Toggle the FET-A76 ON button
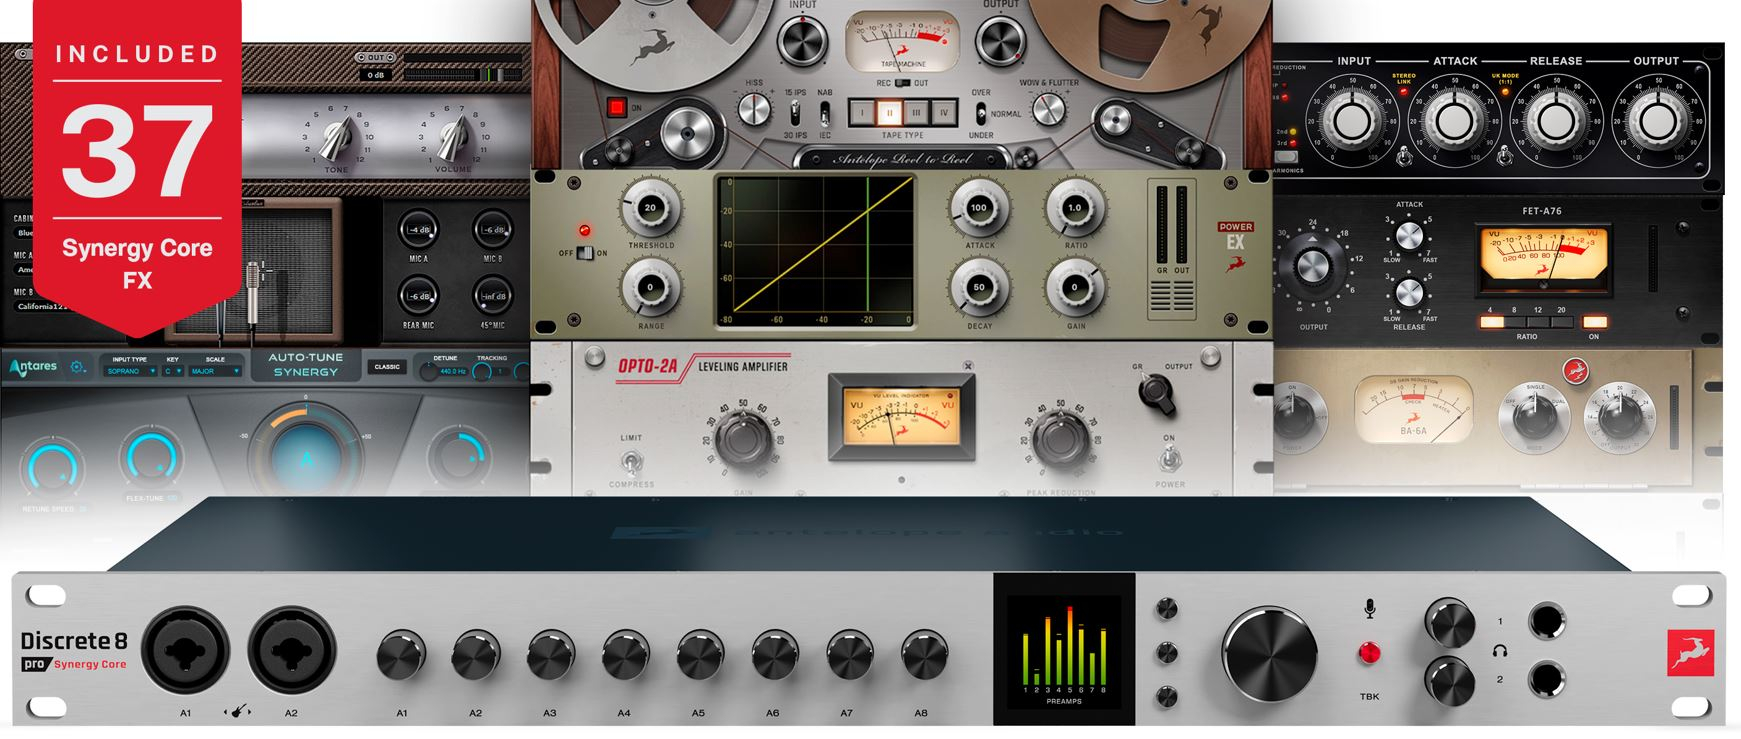Image resolution: width=1741 pixels, height=739 pixels. pos(1595,322)
